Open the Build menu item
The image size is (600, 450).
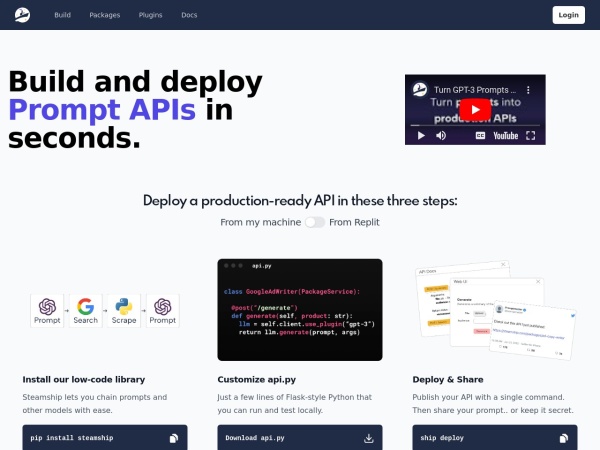coord(62,15)
